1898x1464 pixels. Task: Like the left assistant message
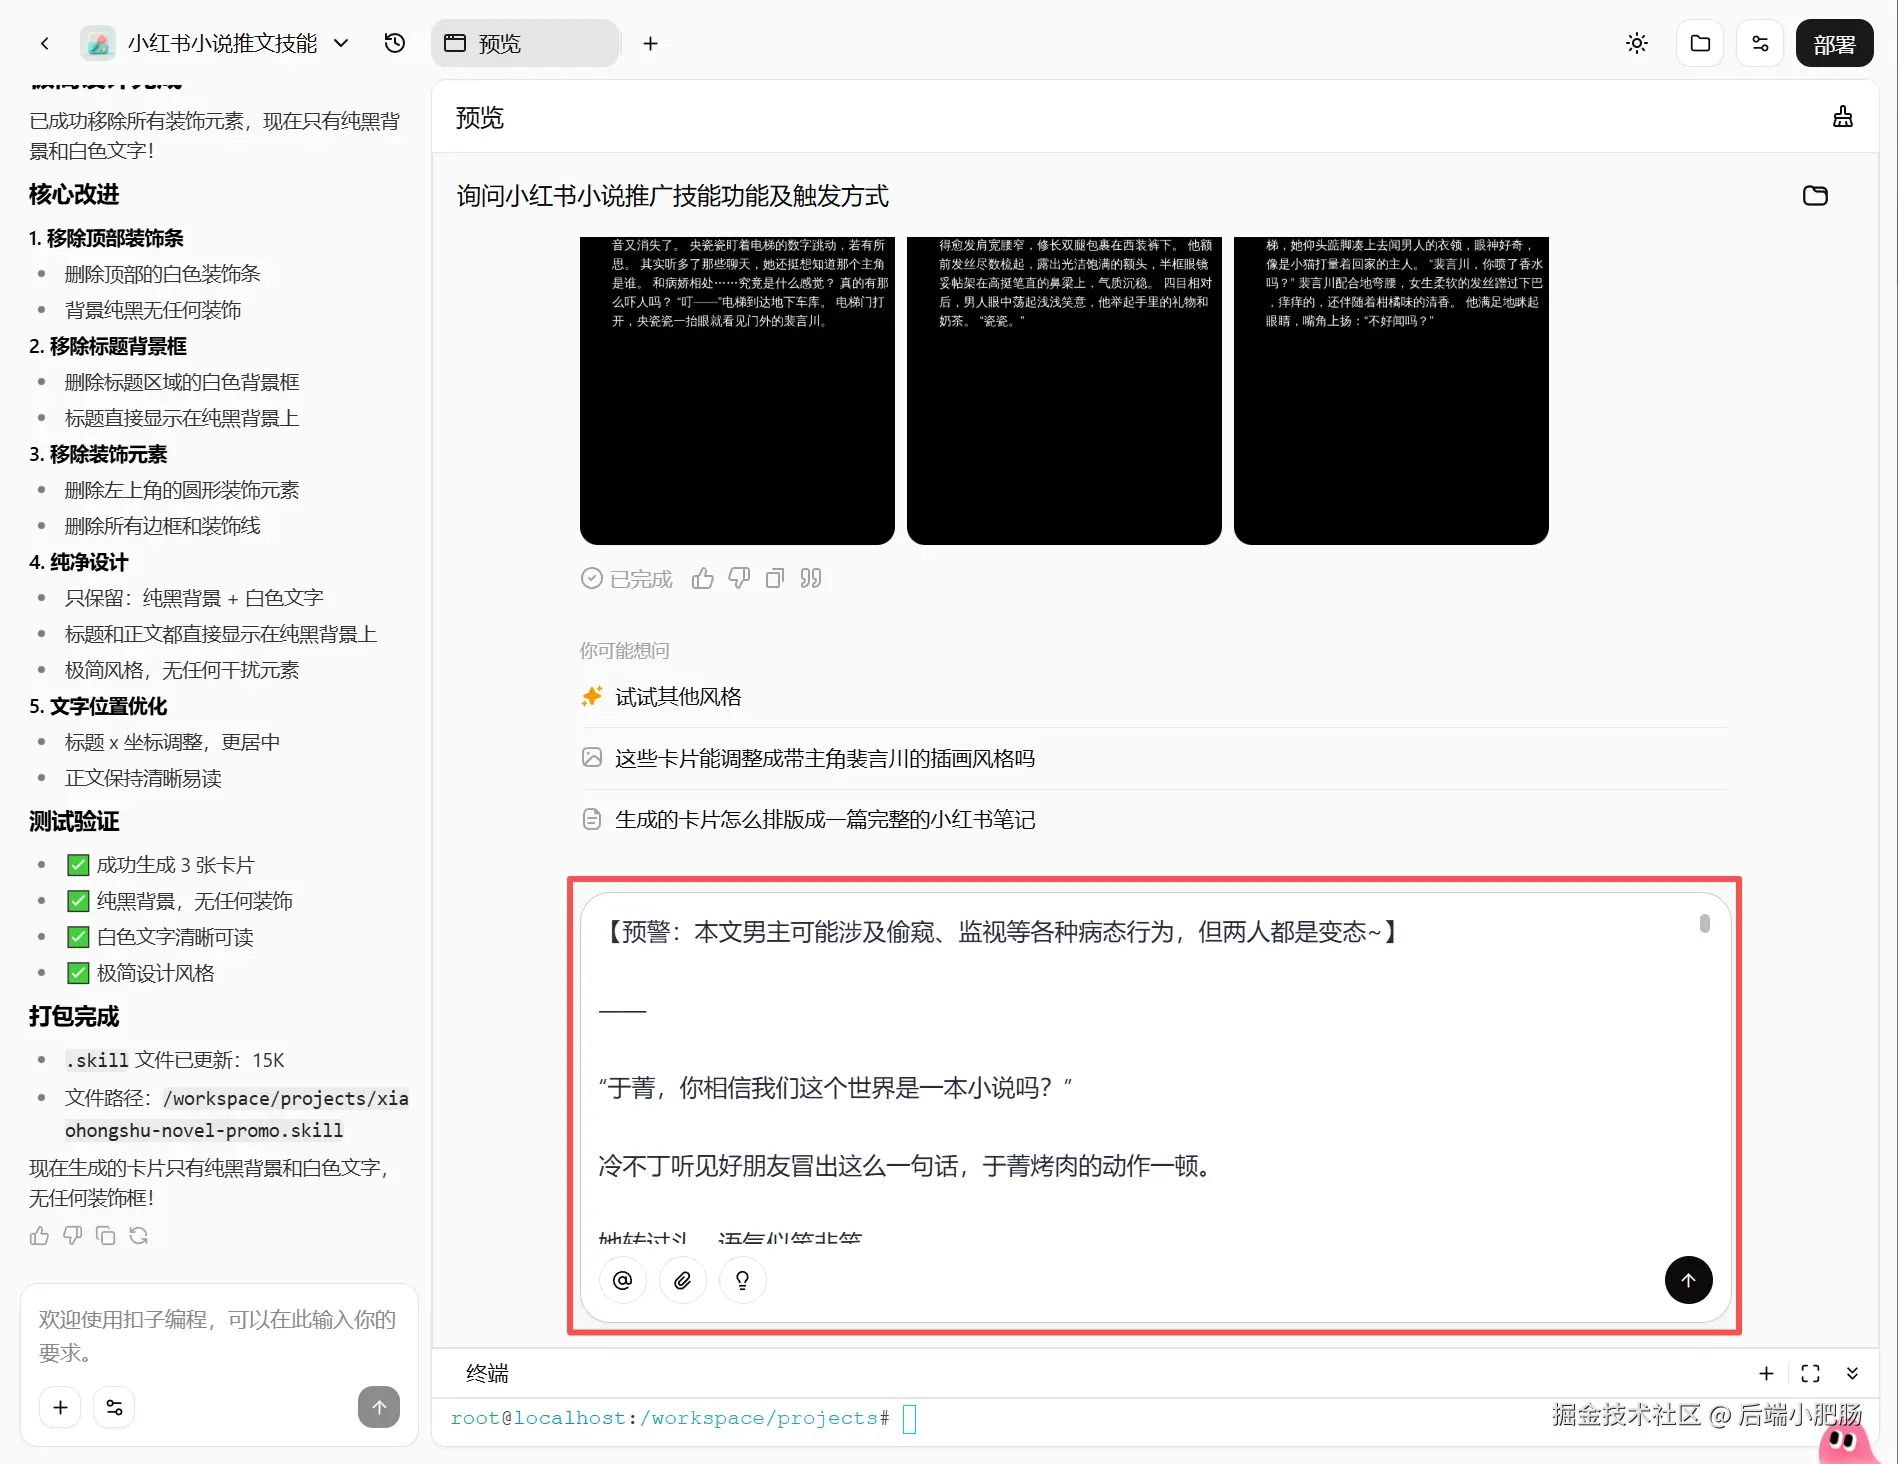39,1235
